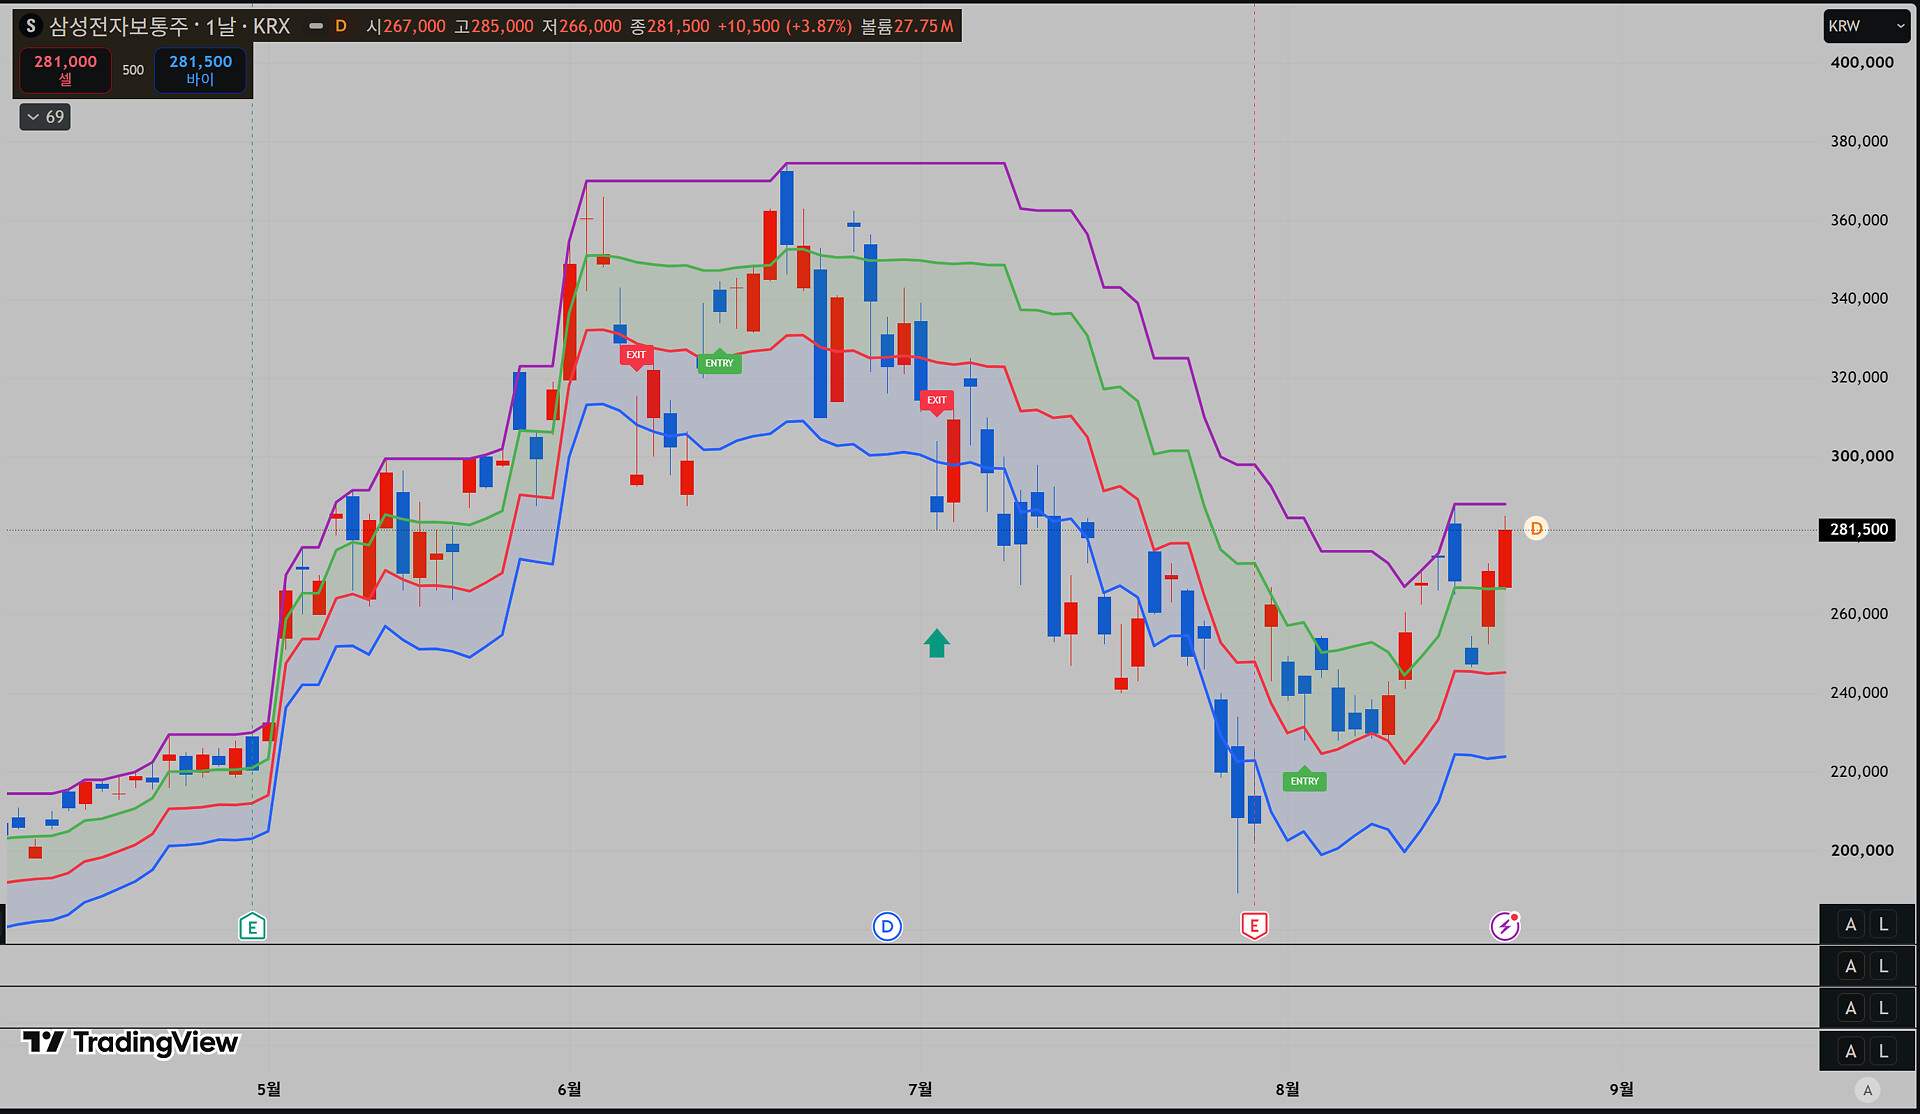The width and height of the screenshot is (1920, 1114).
Task: Toggle log scale L in the main chart pane
Action: click(1883, 925)
